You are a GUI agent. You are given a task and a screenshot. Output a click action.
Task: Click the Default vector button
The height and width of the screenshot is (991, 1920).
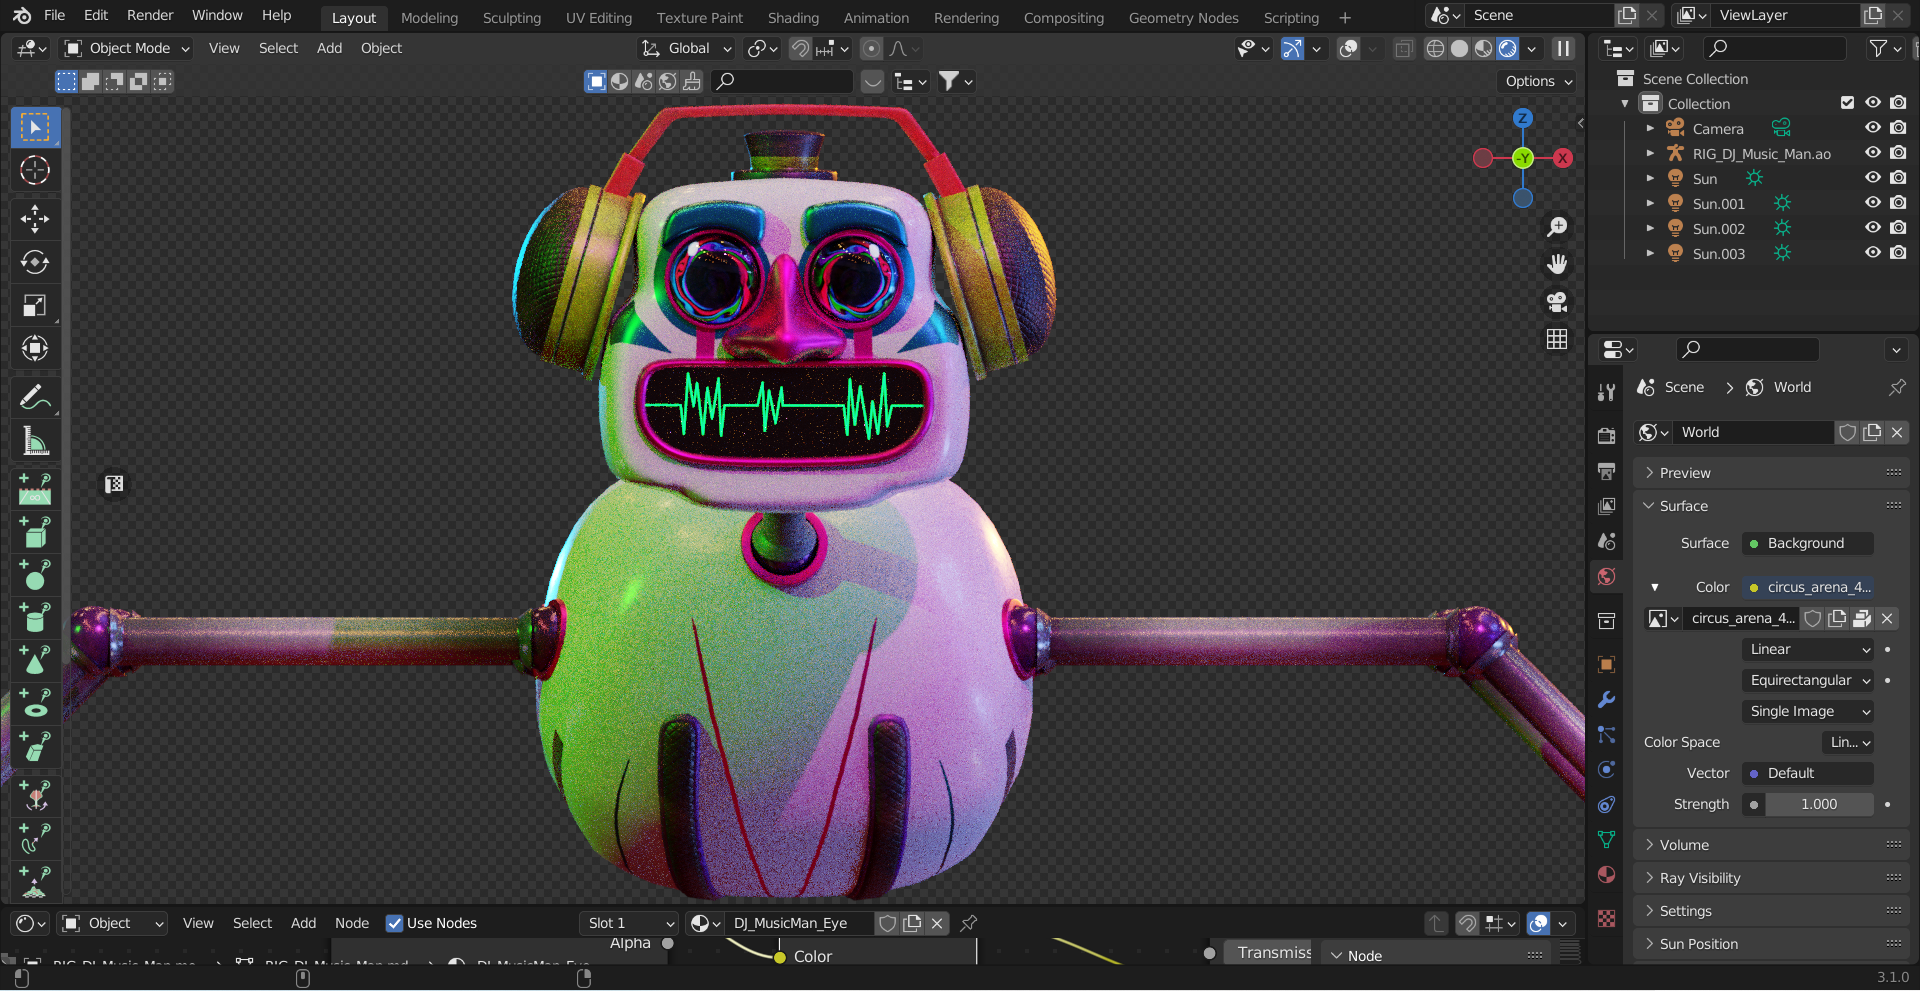(x=1808, y=773)
